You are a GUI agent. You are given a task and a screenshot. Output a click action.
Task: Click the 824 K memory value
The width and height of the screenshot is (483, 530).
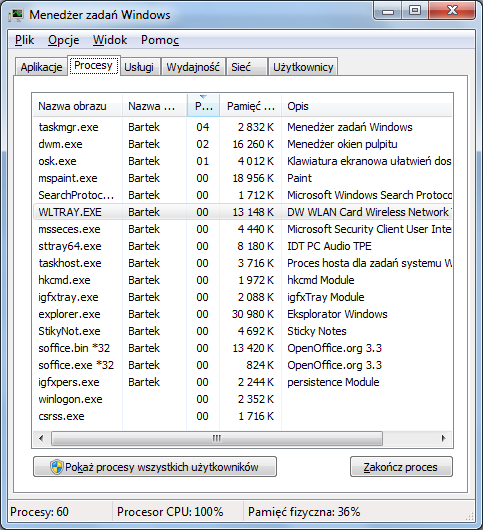coord(260,365)
